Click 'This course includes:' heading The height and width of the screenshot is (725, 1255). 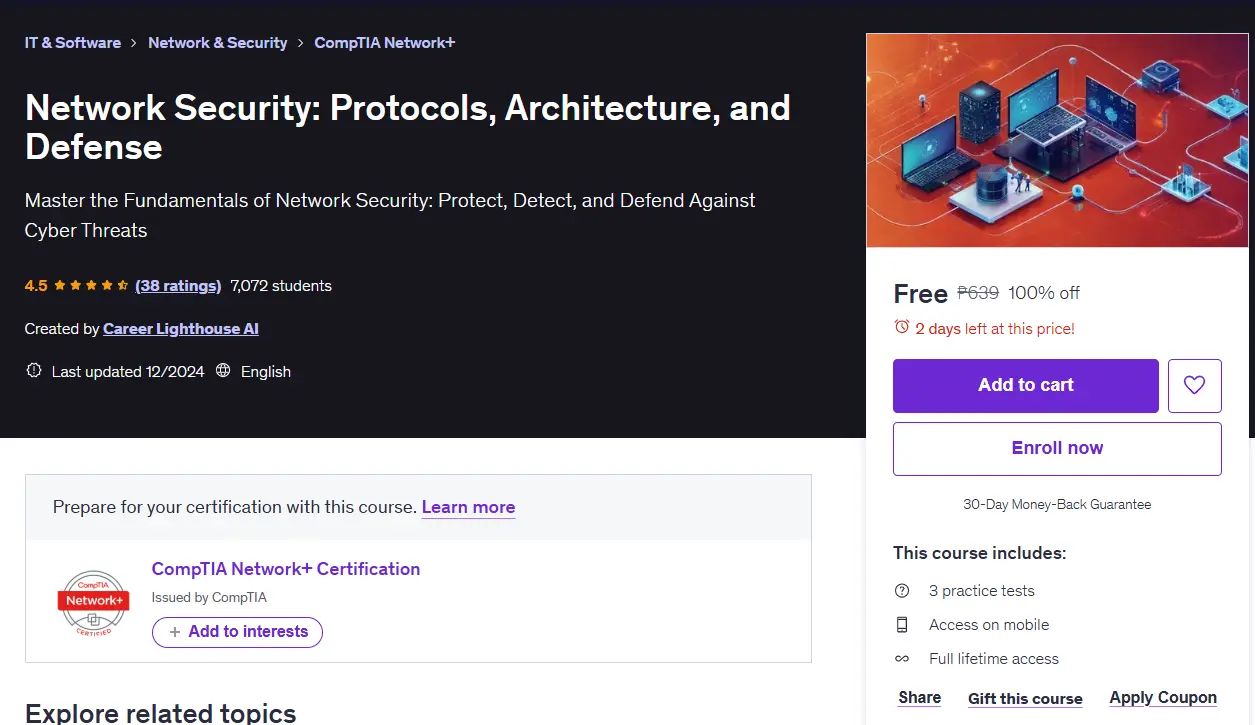(980, 553)
